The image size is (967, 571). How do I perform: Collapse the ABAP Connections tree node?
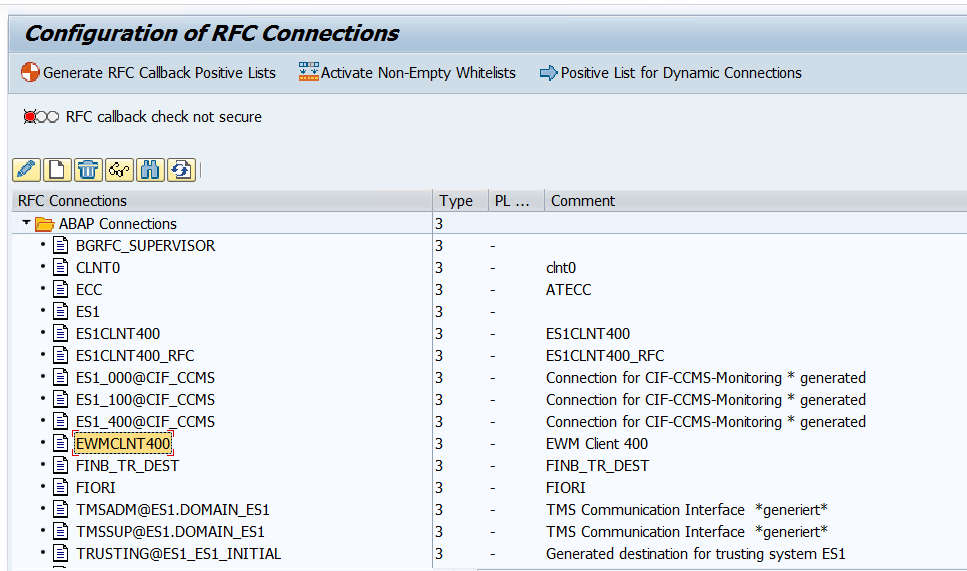pos(26,223)
